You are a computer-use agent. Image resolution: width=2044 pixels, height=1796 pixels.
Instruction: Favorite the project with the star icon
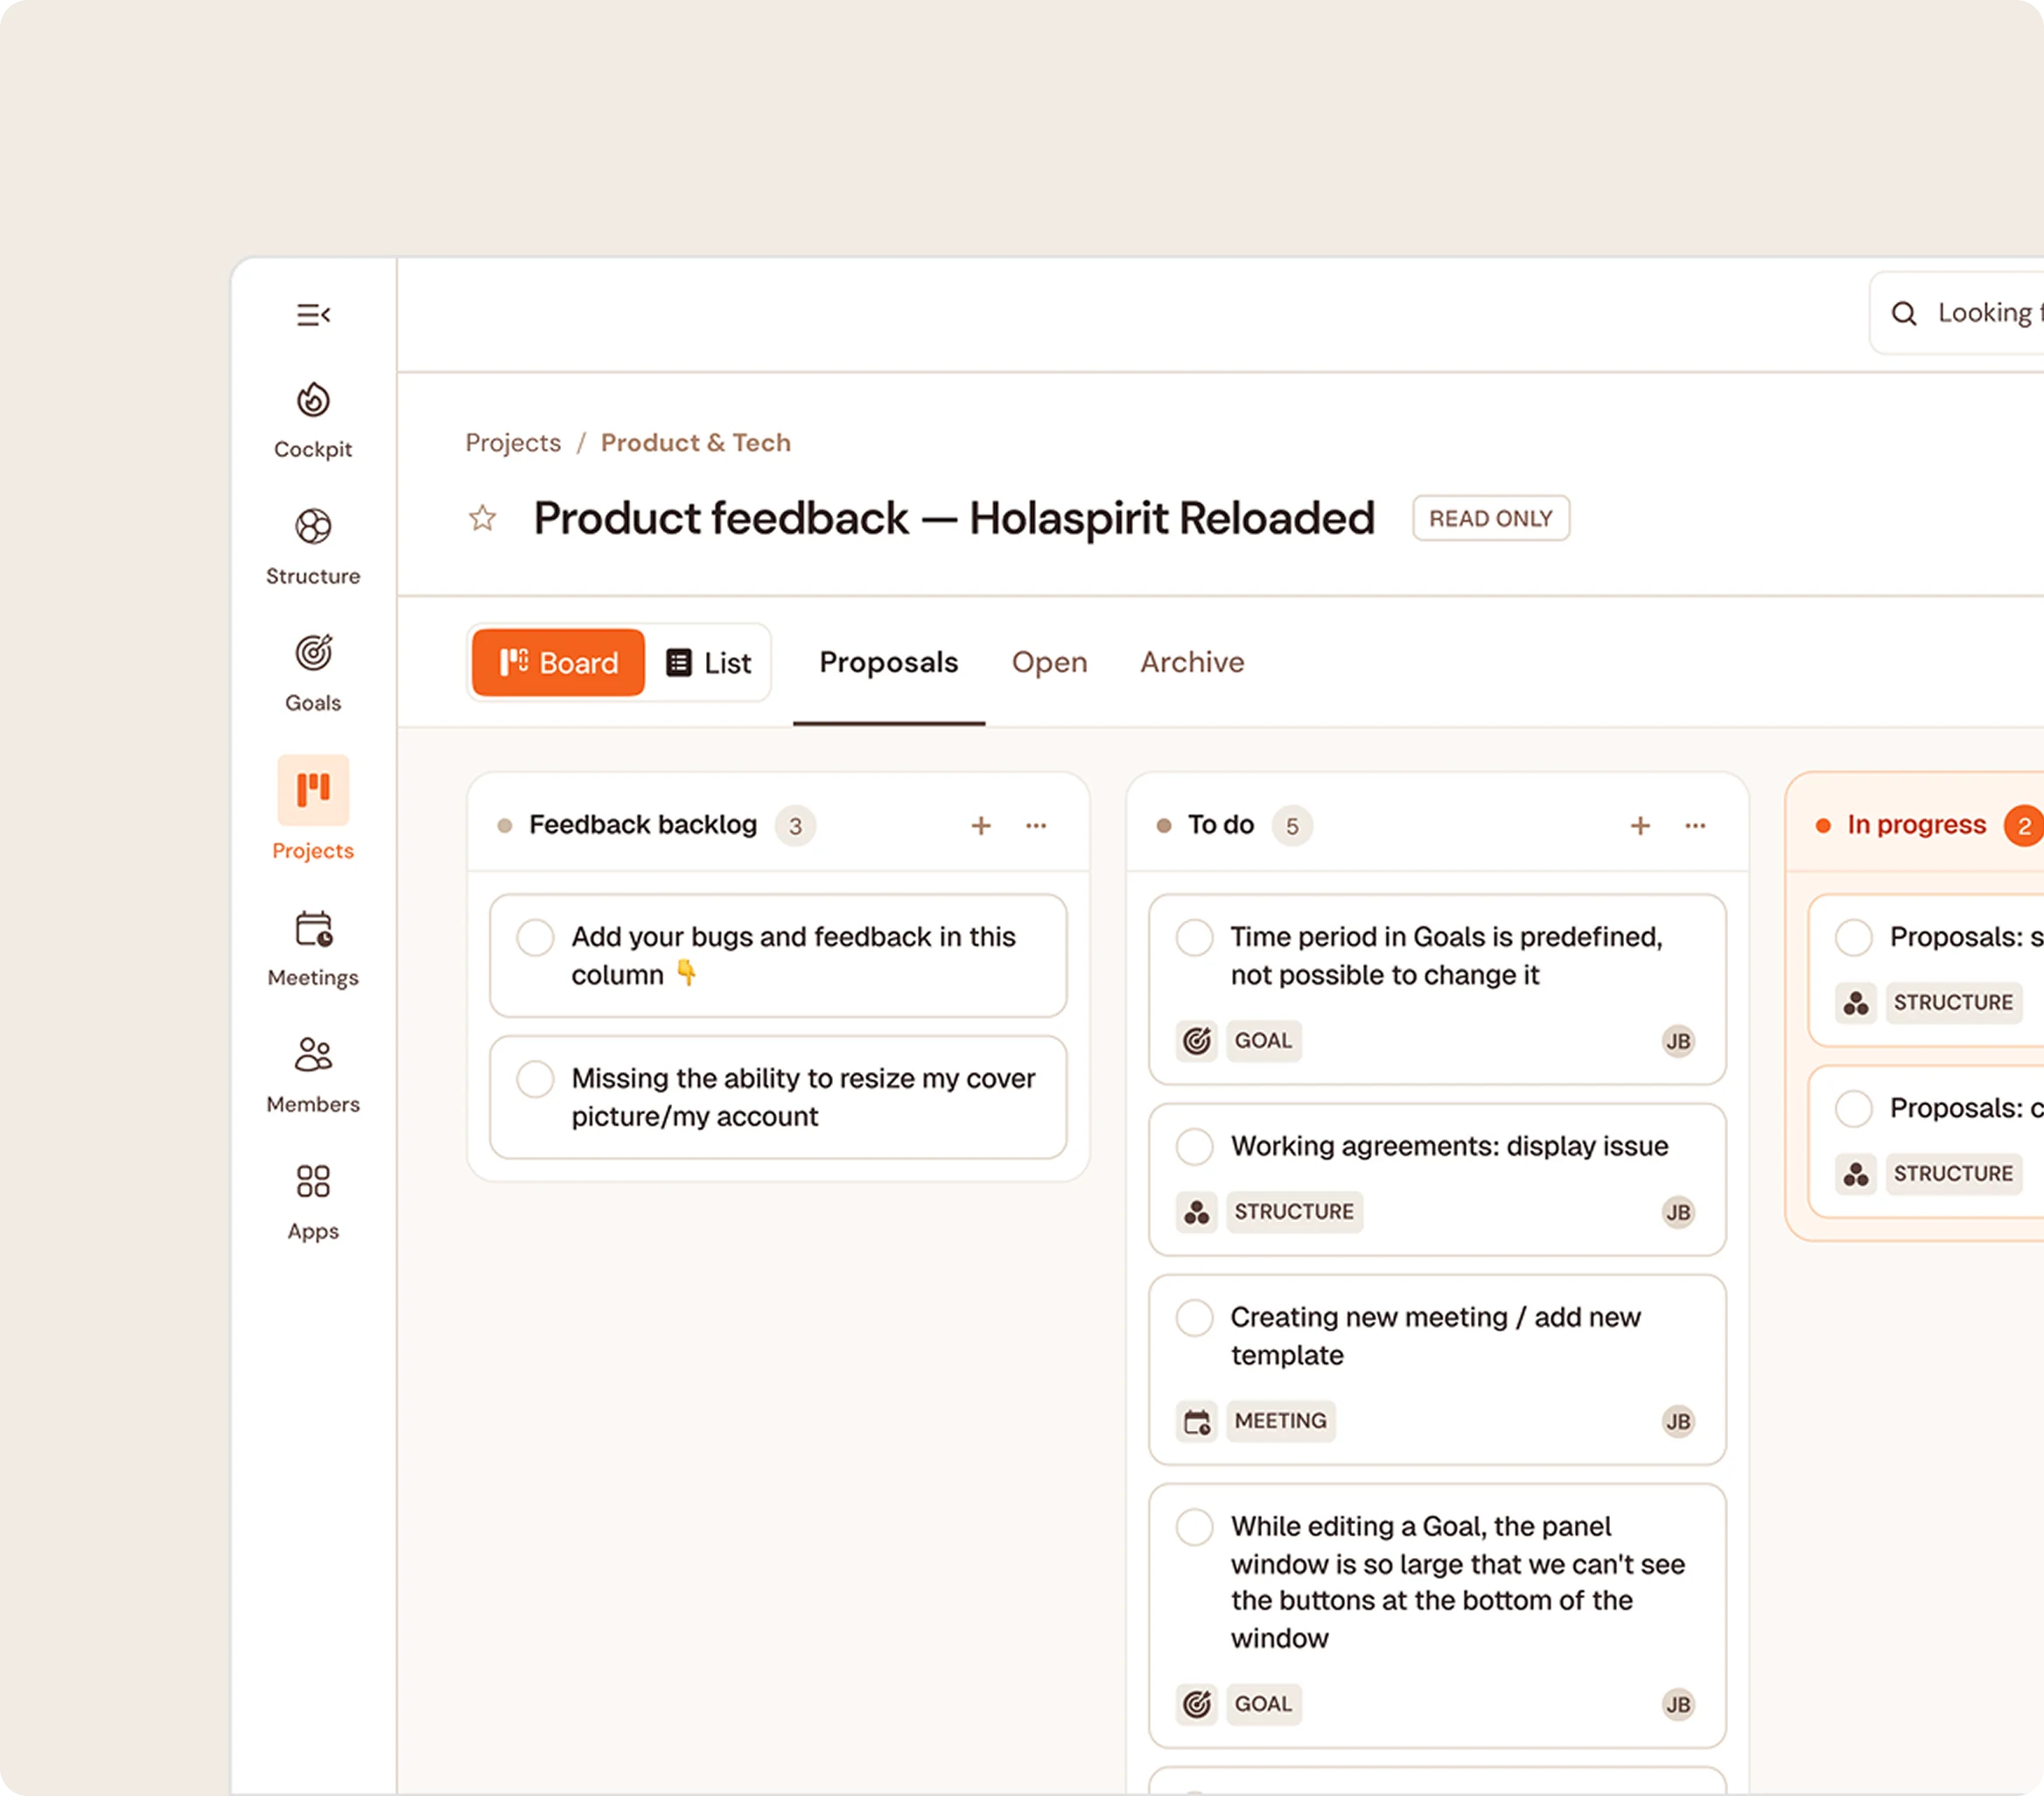(x=483, y=518)
